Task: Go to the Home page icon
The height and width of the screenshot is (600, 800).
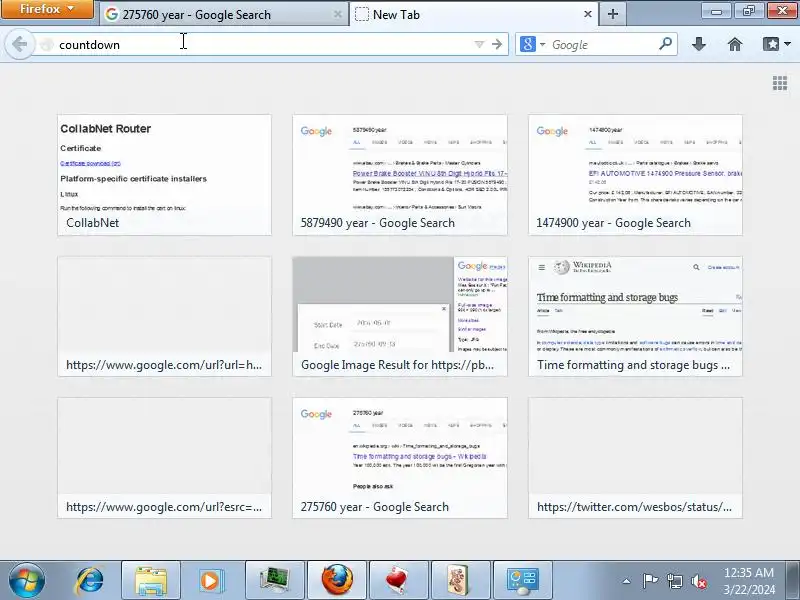Action: coord(735,44)
